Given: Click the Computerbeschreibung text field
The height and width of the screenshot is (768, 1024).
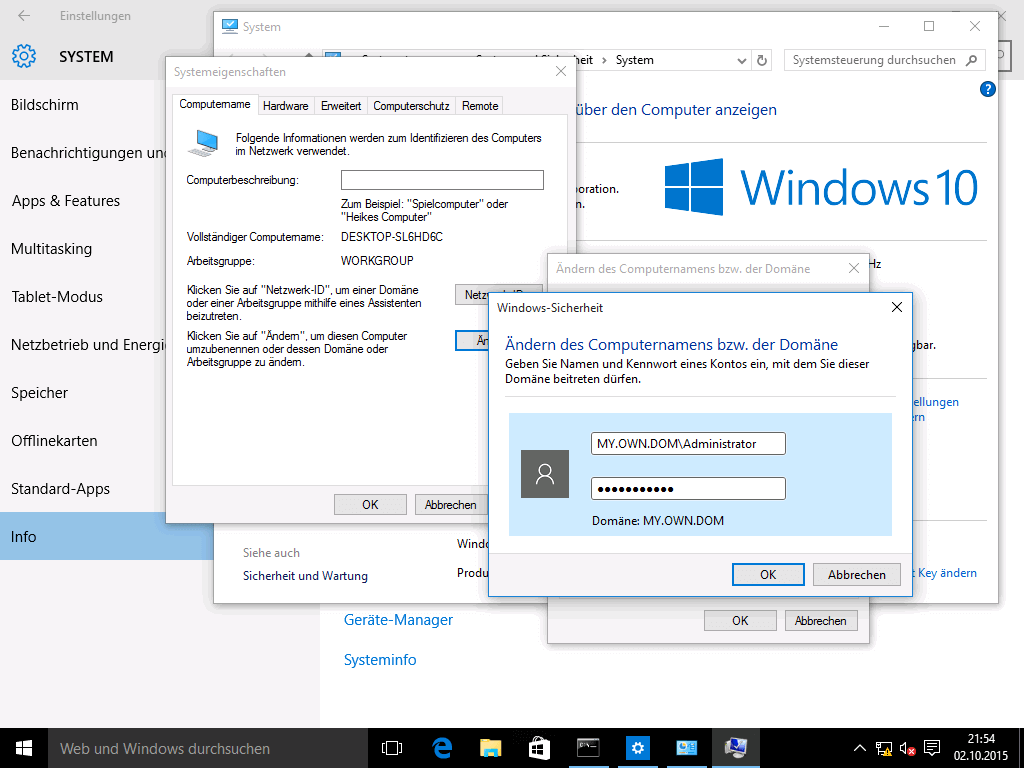Looking at the screenshot, I should 442,180.
